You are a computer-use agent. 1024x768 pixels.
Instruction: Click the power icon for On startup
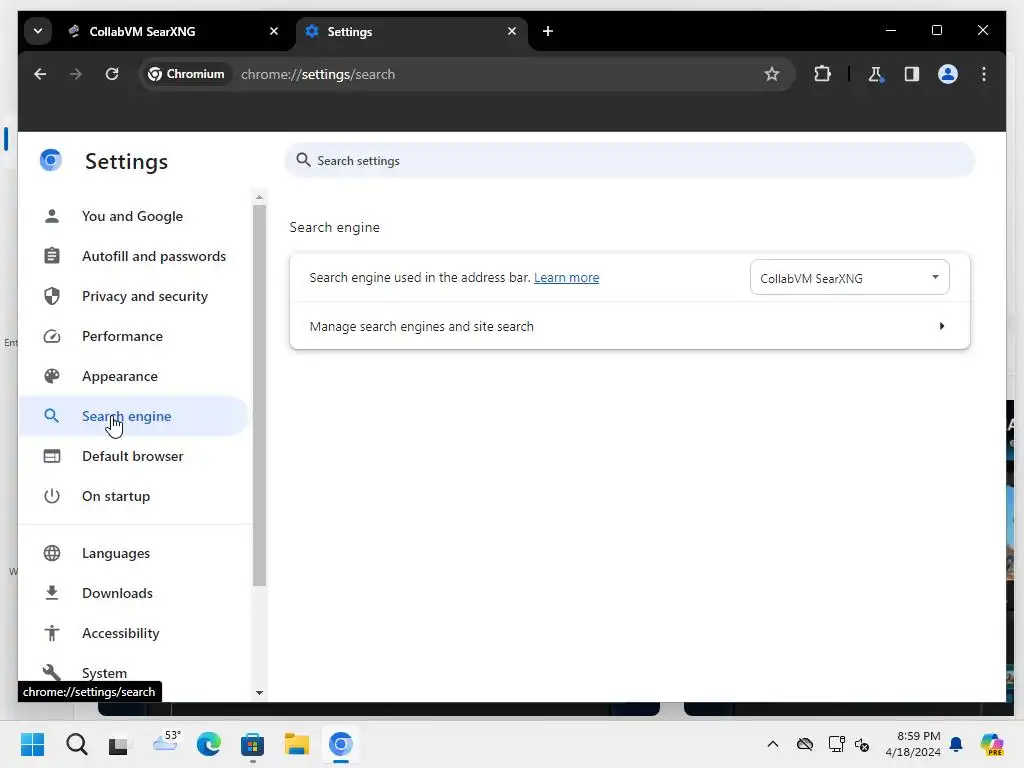click(52, 496)
